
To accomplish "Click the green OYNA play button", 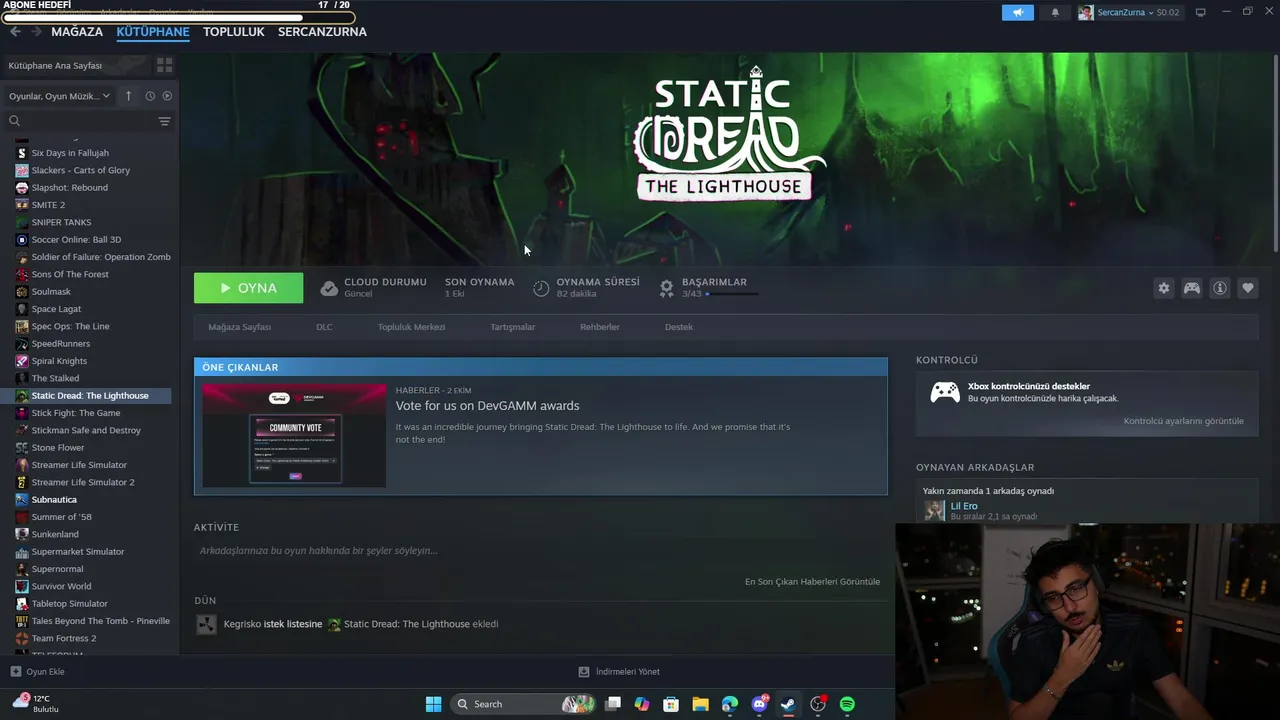I will [x=248, y=288].
